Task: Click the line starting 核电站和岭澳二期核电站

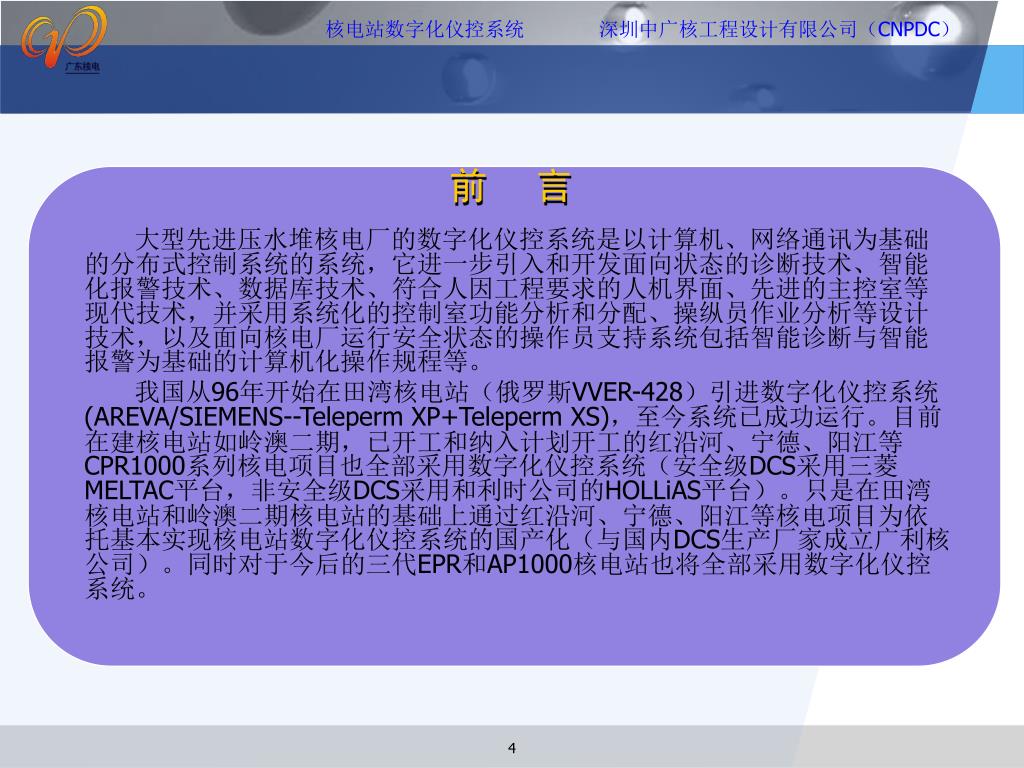Action: pyautogui.click(x=507, y=515)
